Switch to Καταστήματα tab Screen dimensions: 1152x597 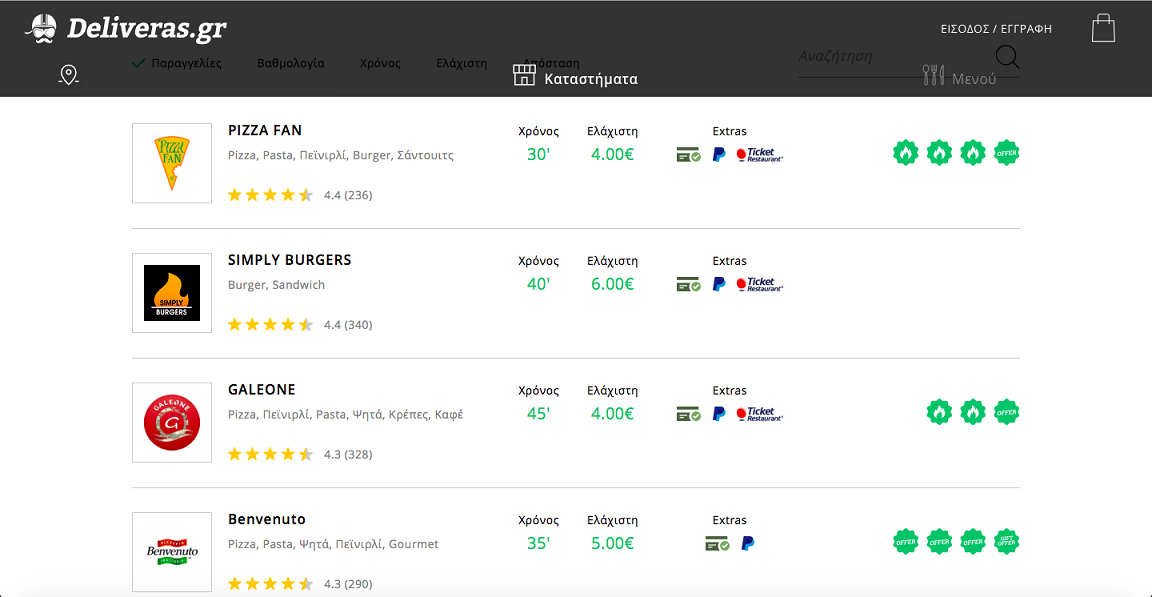[x=575, y=76]
